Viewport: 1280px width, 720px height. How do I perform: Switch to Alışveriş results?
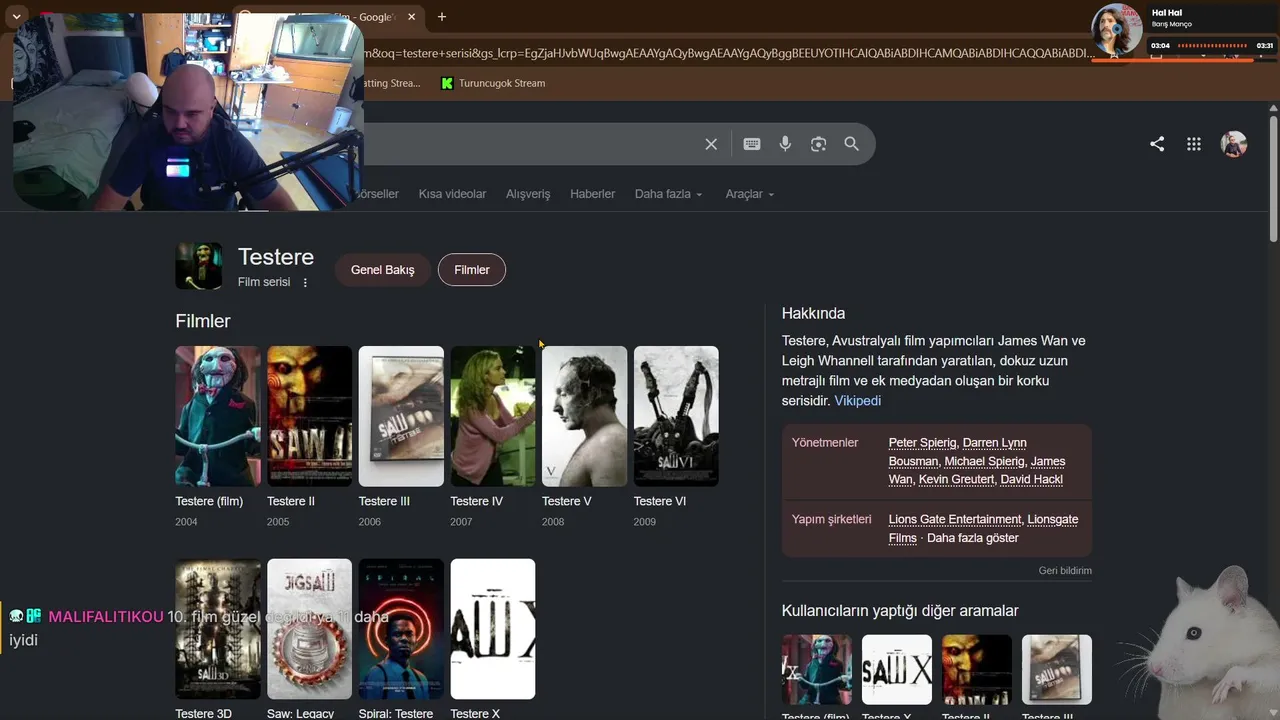point(528,194)
